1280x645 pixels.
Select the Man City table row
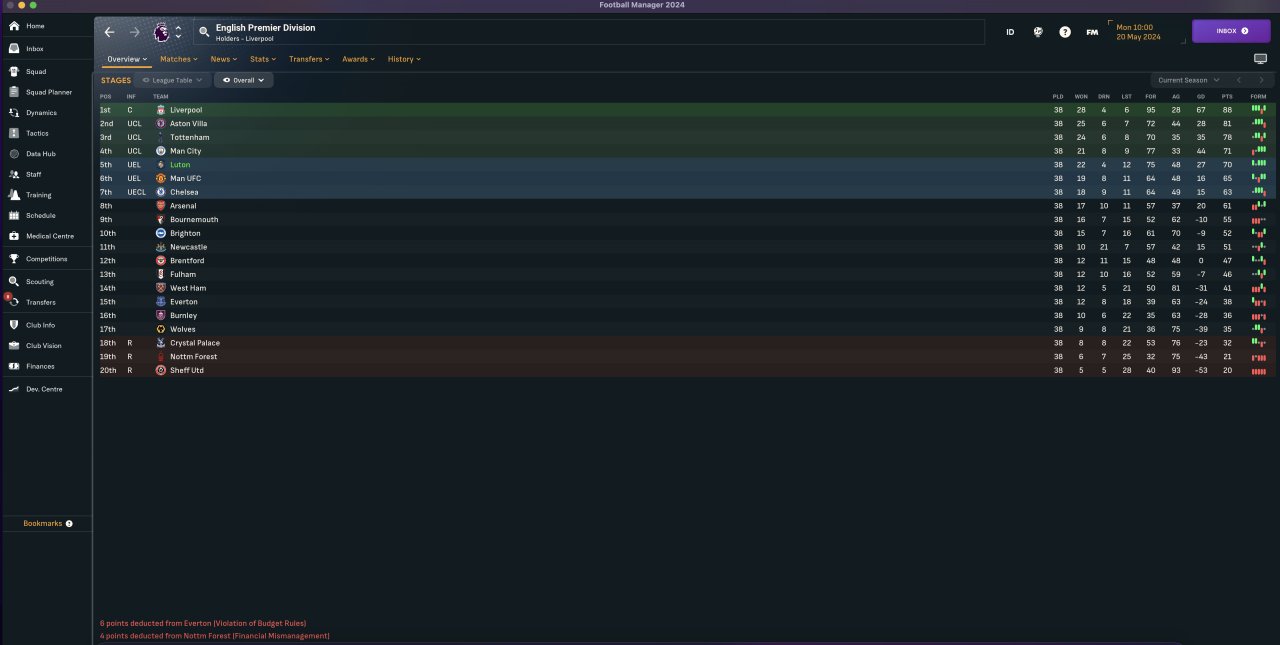[x=685, y=151]
